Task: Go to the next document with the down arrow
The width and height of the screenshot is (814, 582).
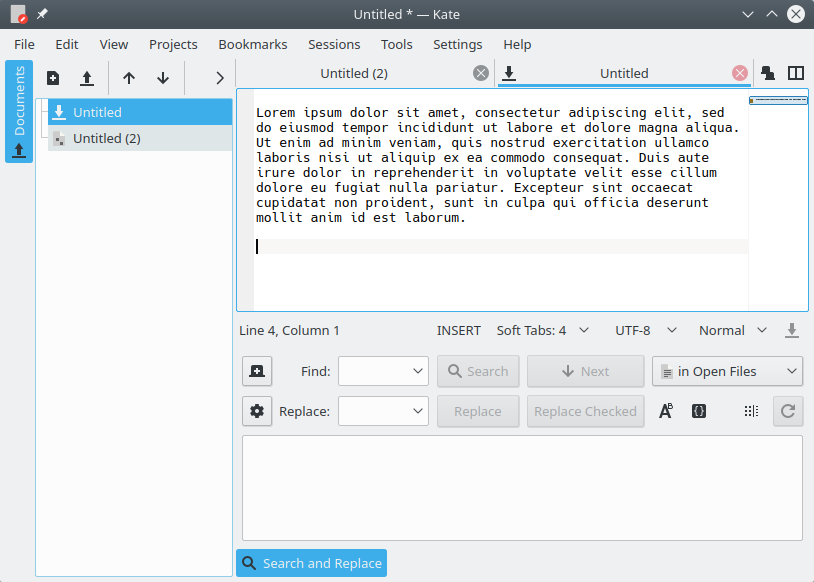Action: (163, 78)
